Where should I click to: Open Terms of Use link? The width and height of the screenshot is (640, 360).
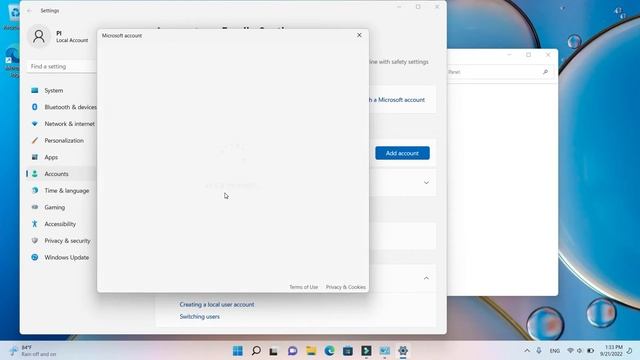[303, 287]
